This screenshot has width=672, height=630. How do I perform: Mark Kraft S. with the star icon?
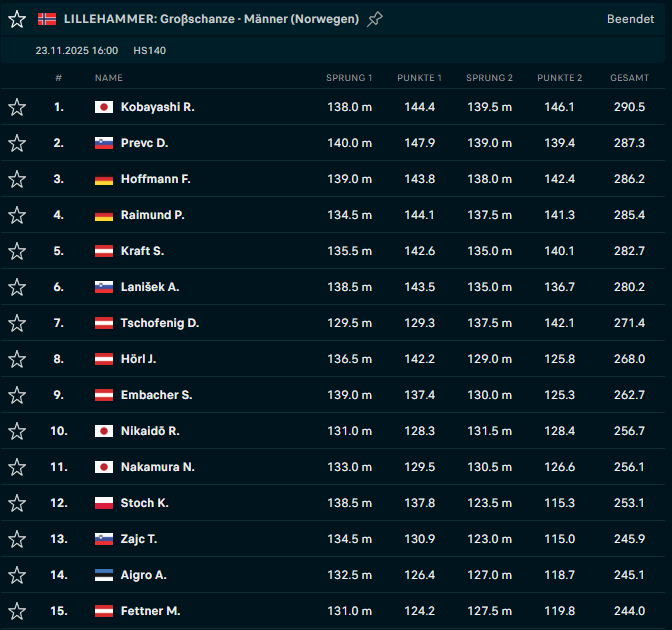point(17,251)
